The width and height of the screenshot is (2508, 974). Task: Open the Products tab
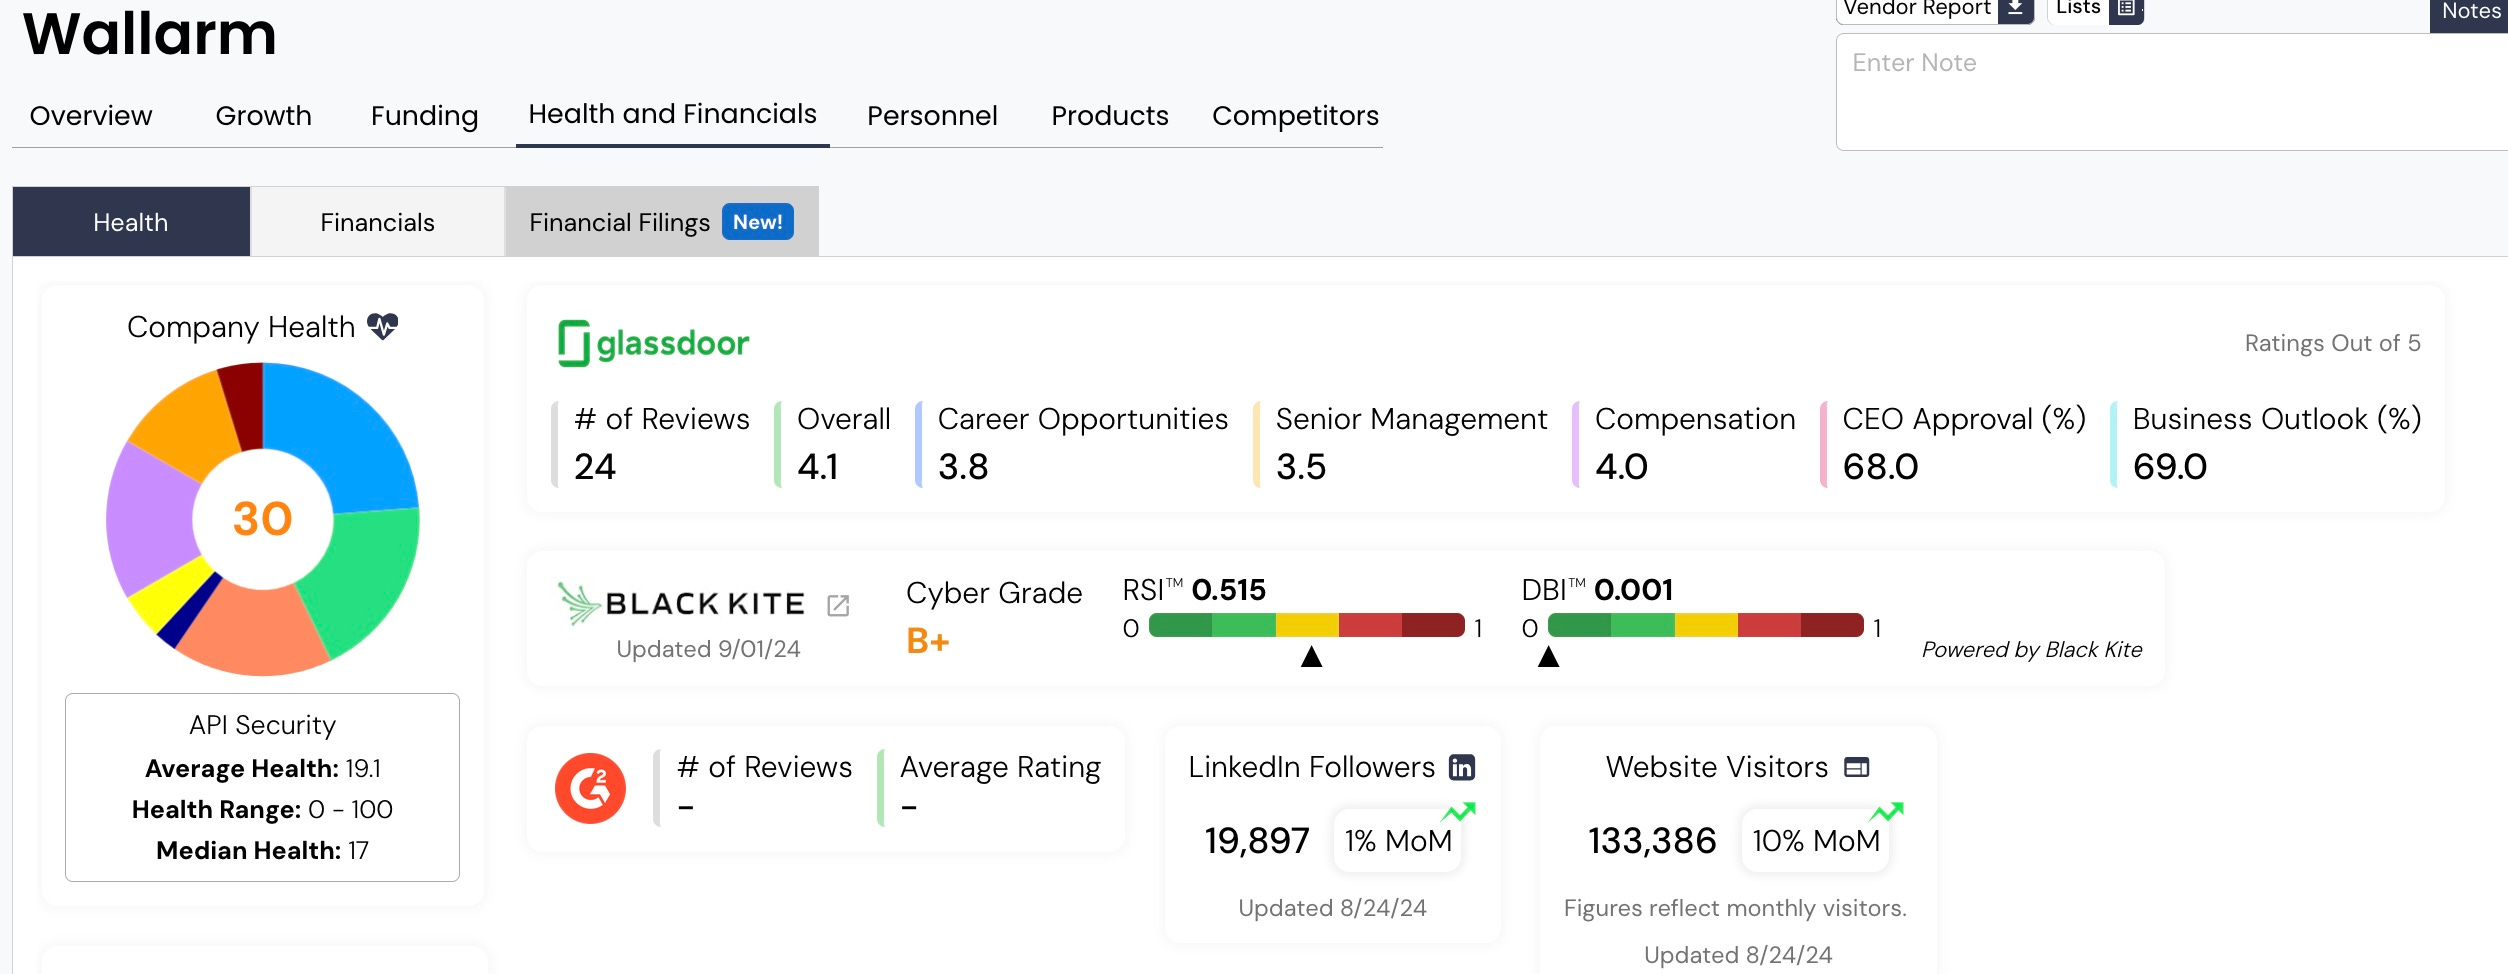[1109, 116]
